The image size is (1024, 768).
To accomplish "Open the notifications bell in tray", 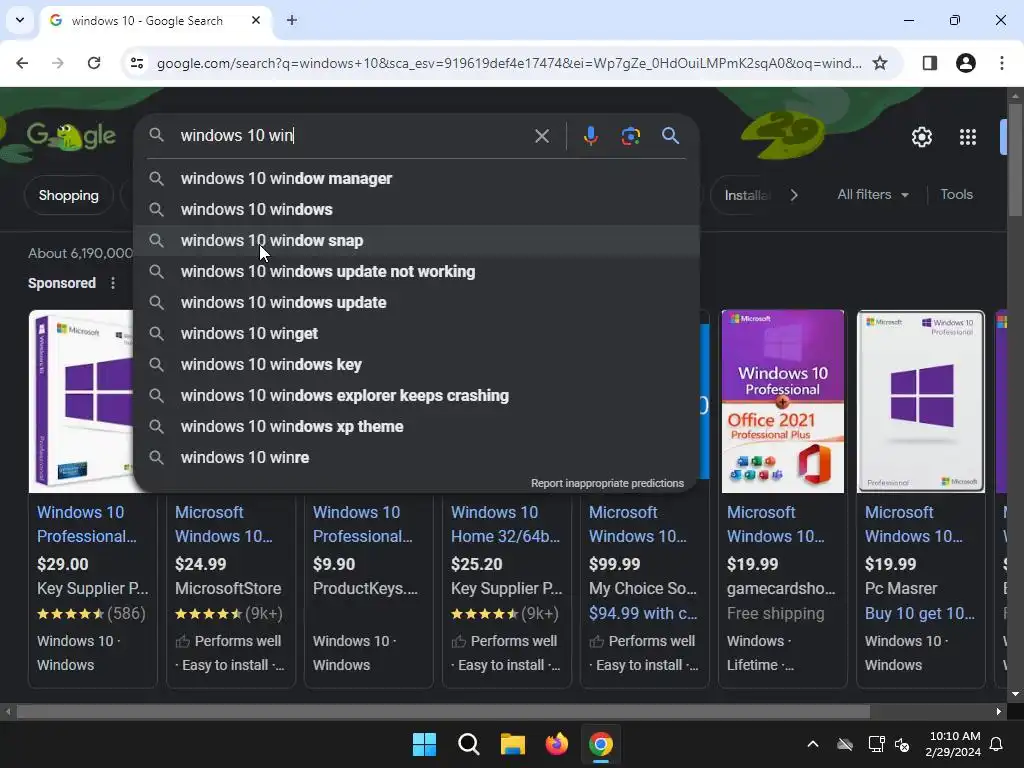I will tap(997, 744).
